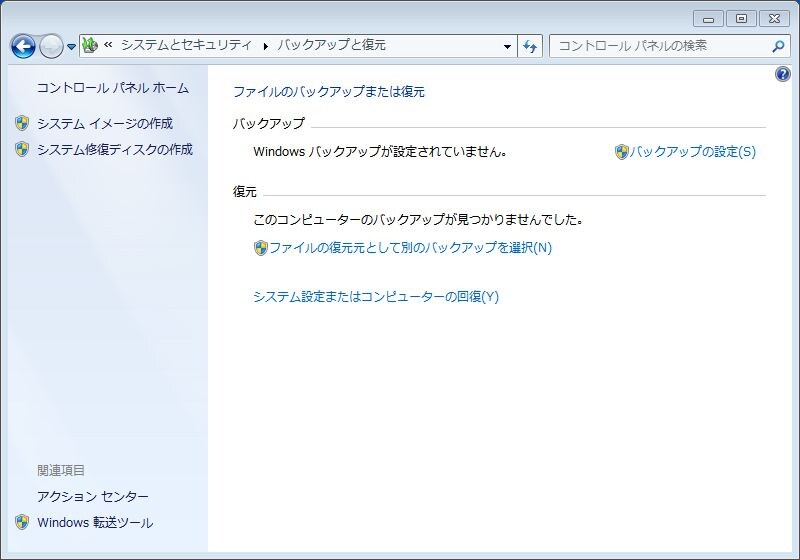The image size is (800, 560).
Task: Click ファイルの復元元として別のバックアップを選択(N) link
Action: pyautogui.click(x=411, y=248)
